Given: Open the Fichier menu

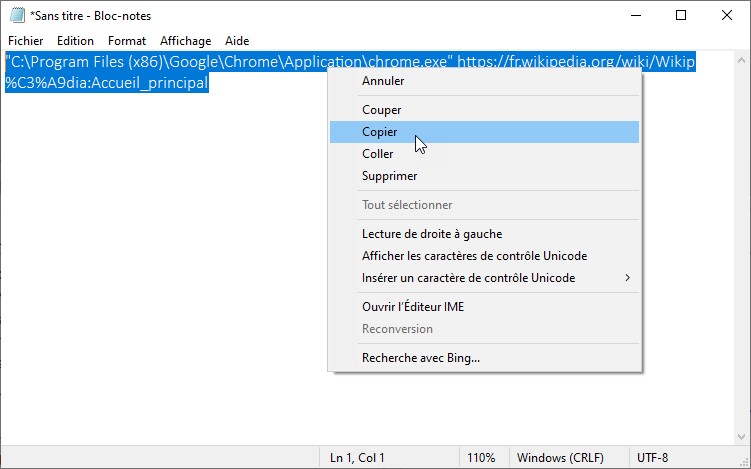Looking at the screenshot, I should 26,41.
